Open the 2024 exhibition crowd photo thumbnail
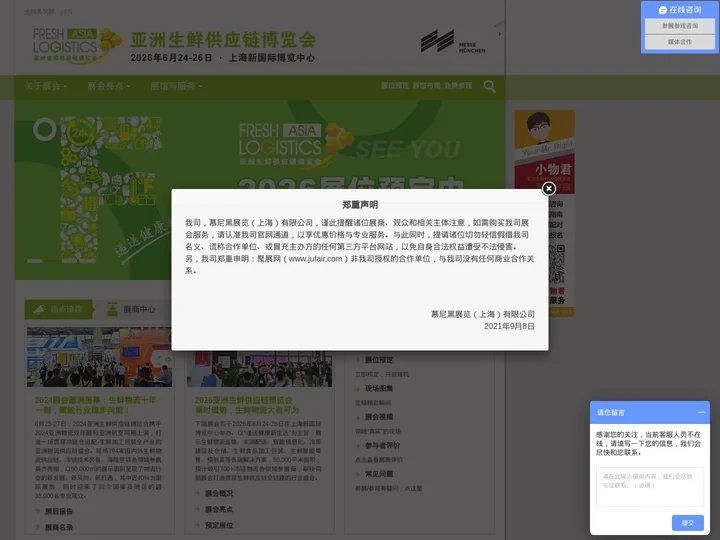 point(99,357)
